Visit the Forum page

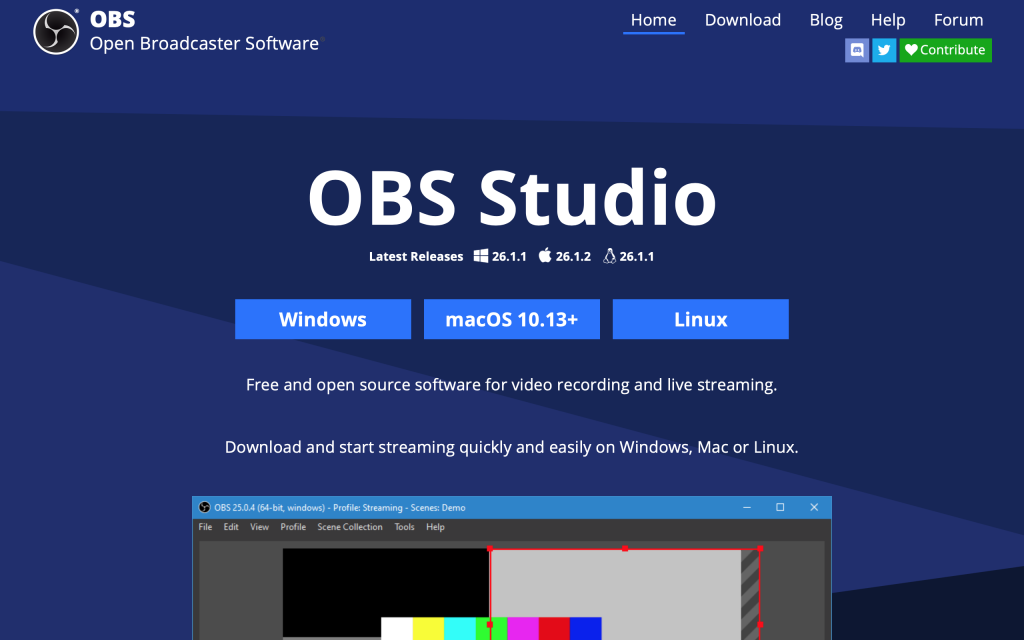pos(958,20)
